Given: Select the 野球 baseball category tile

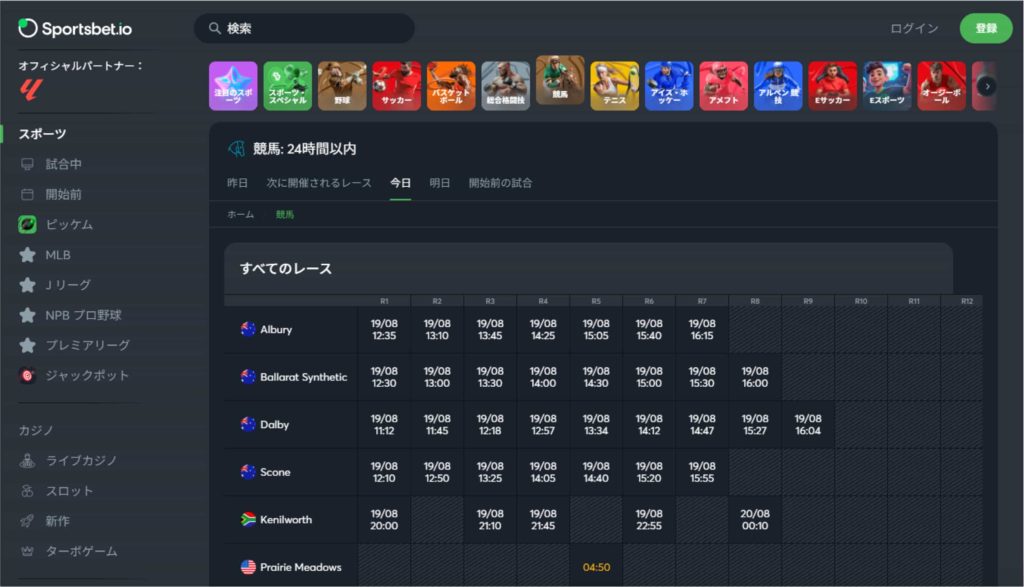Looking at the screenshot, I should [342, 86].
